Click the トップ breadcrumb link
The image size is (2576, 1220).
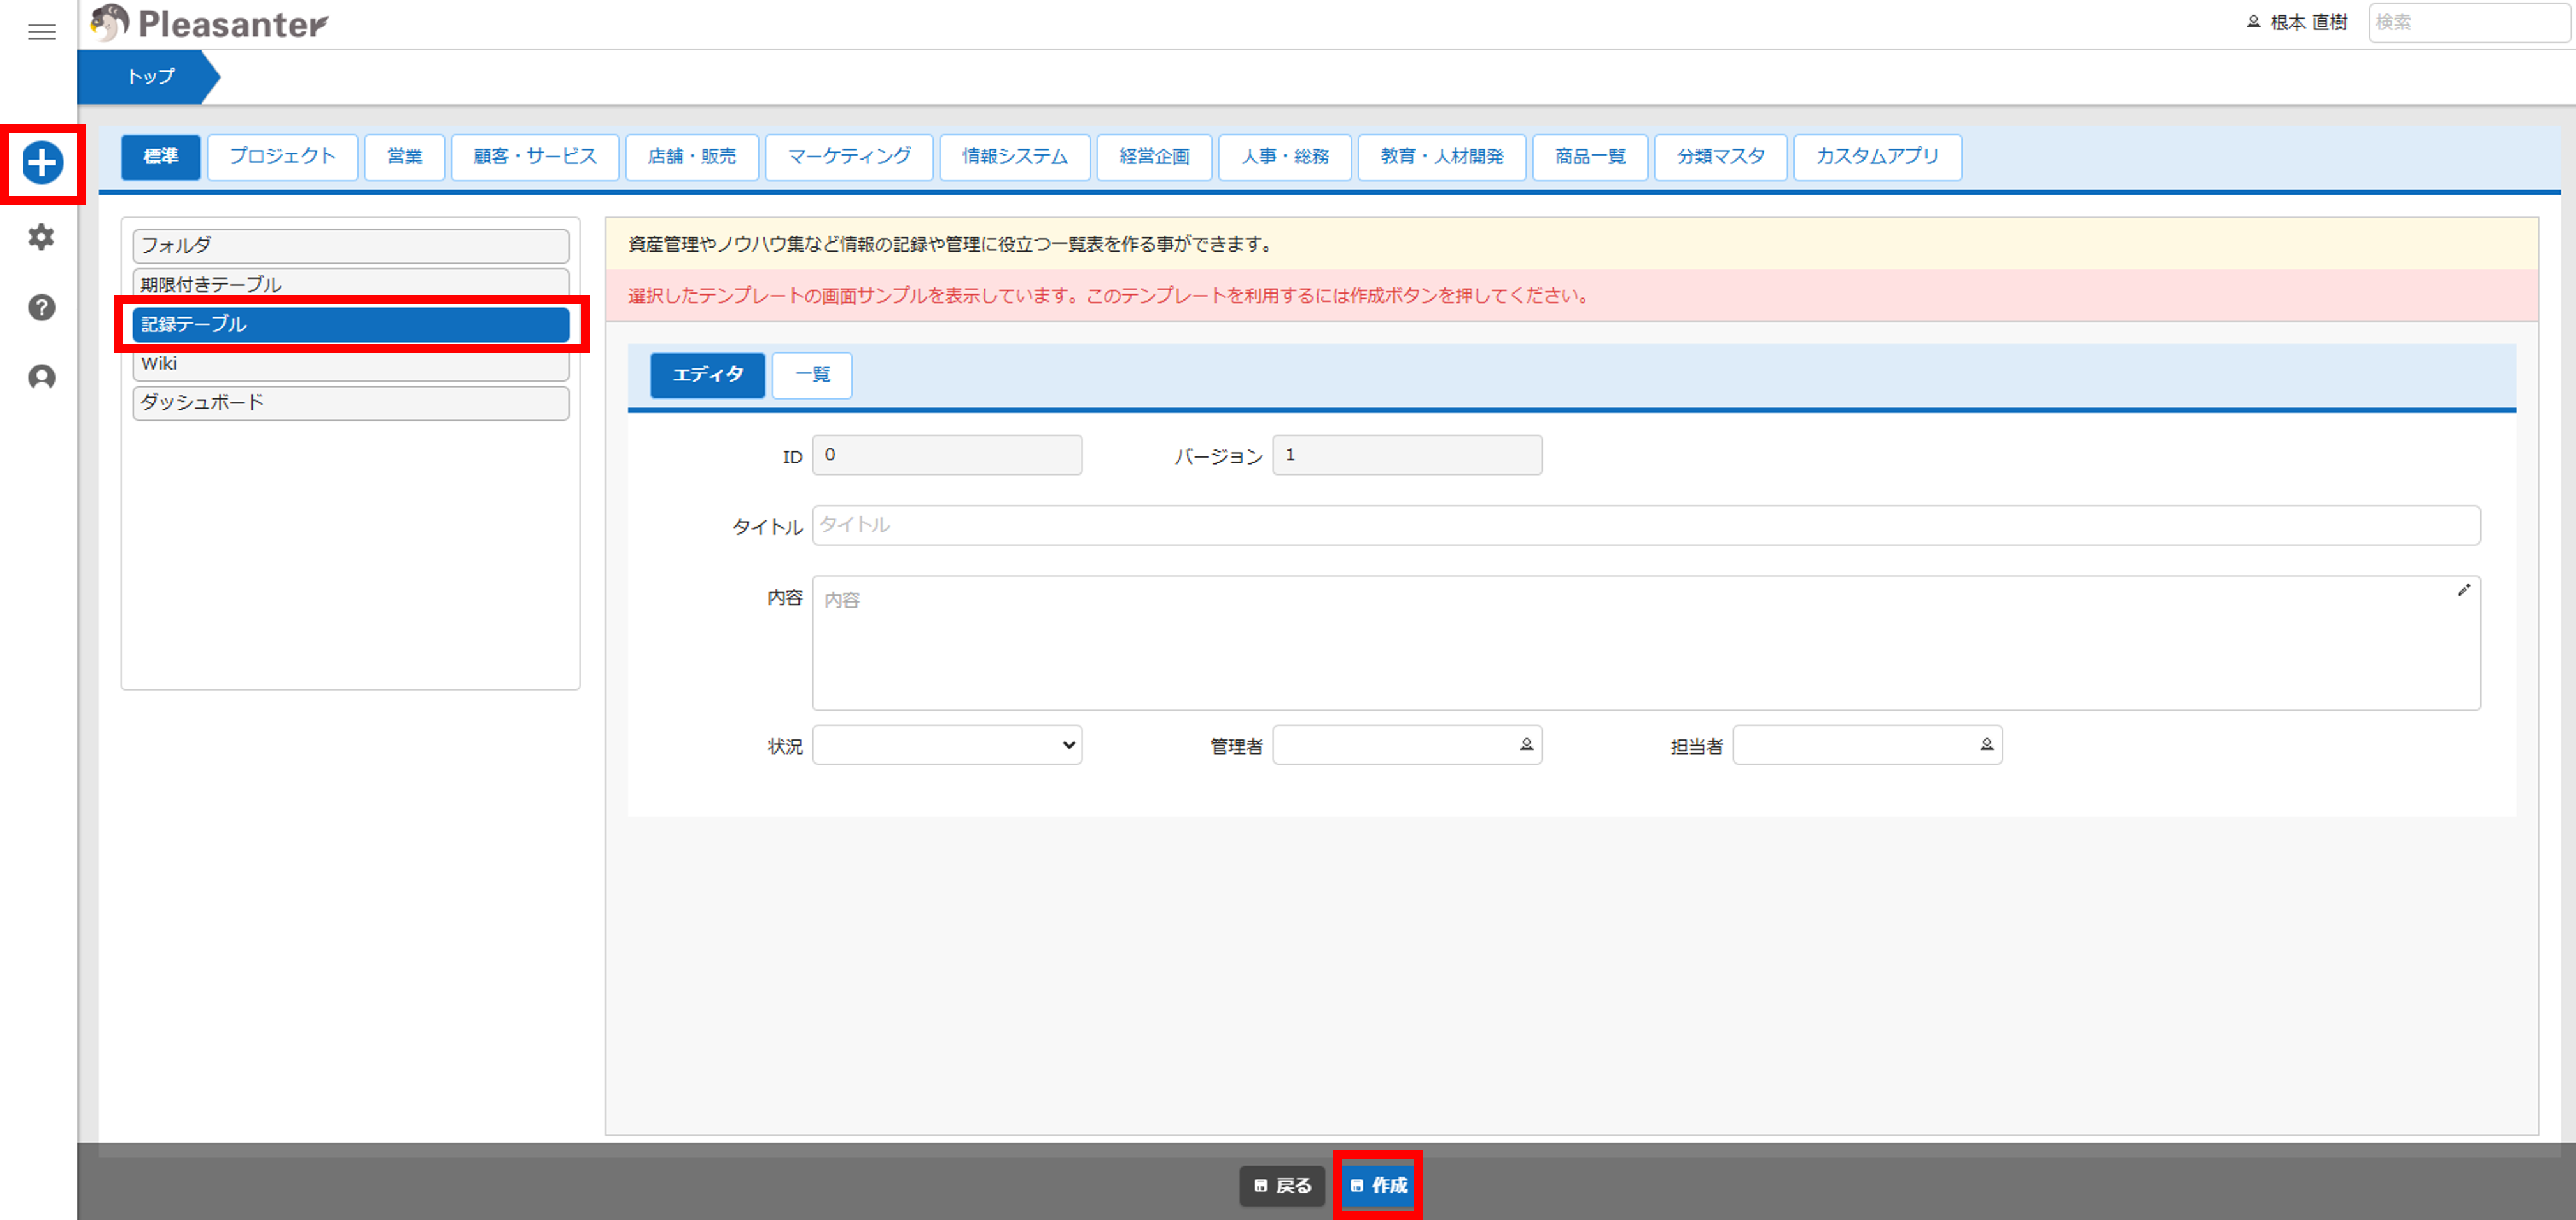pos(150,77)
